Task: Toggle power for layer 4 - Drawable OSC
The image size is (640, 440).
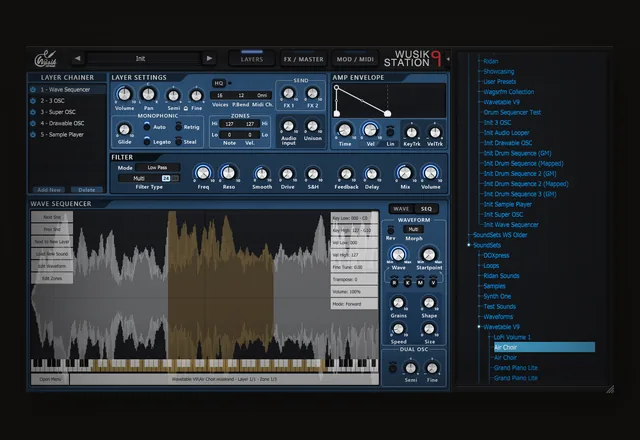Action: tap(33, 123)
